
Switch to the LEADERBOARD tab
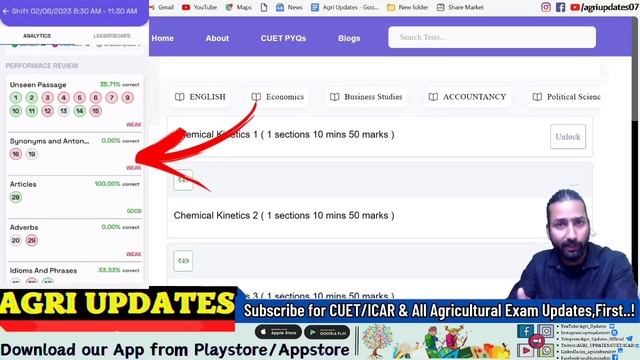click(112, 36)
